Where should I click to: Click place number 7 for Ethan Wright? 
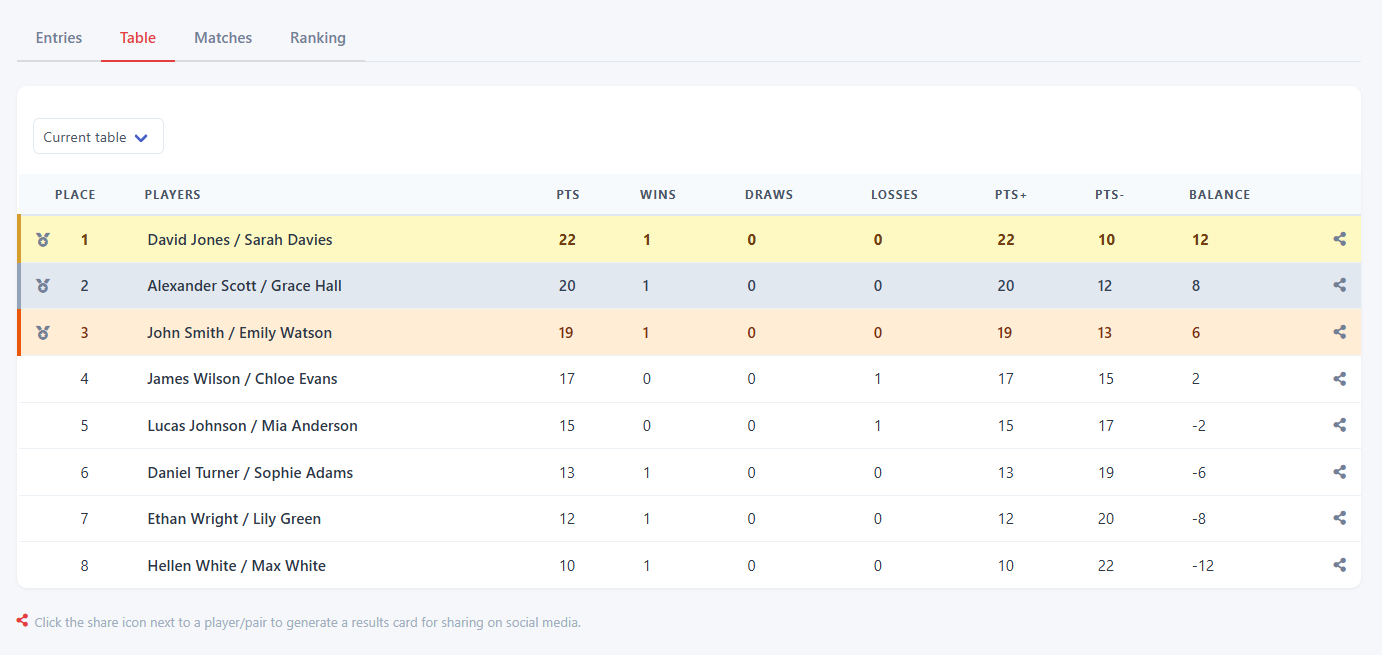(85, 519)
